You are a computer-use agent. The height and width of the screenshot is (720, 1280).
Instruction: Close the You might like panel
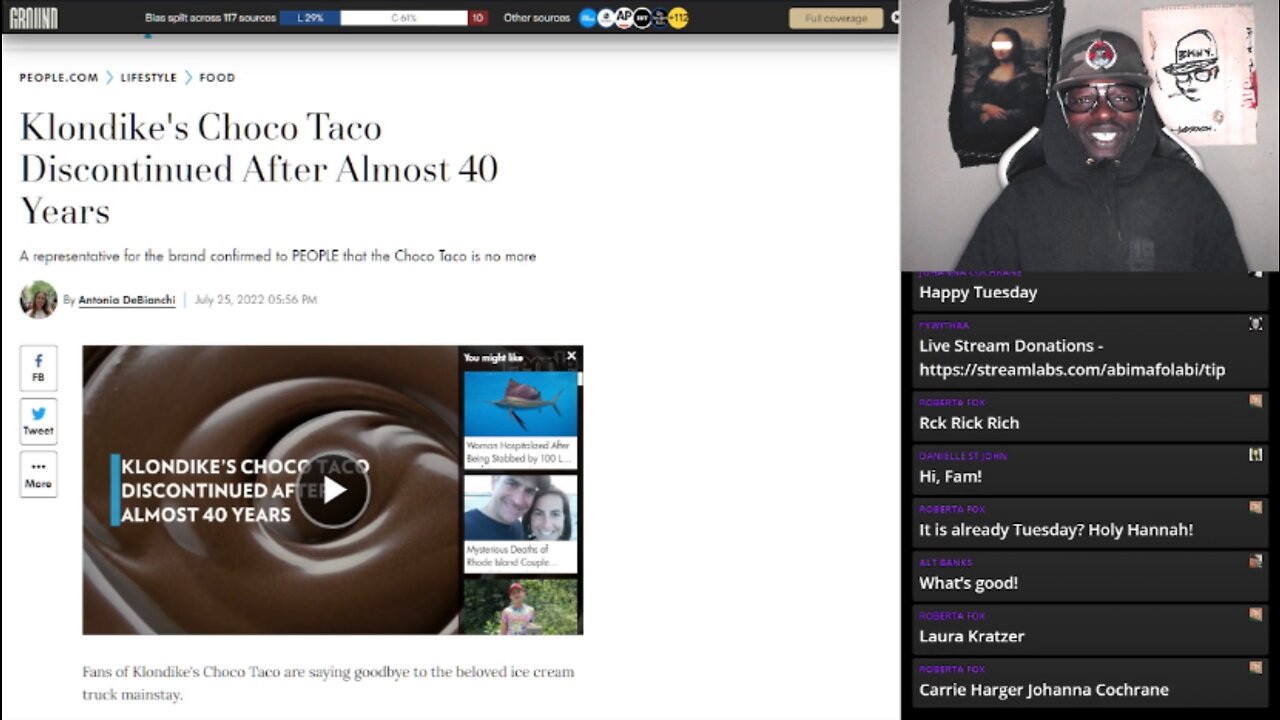(x=571, y=356)
